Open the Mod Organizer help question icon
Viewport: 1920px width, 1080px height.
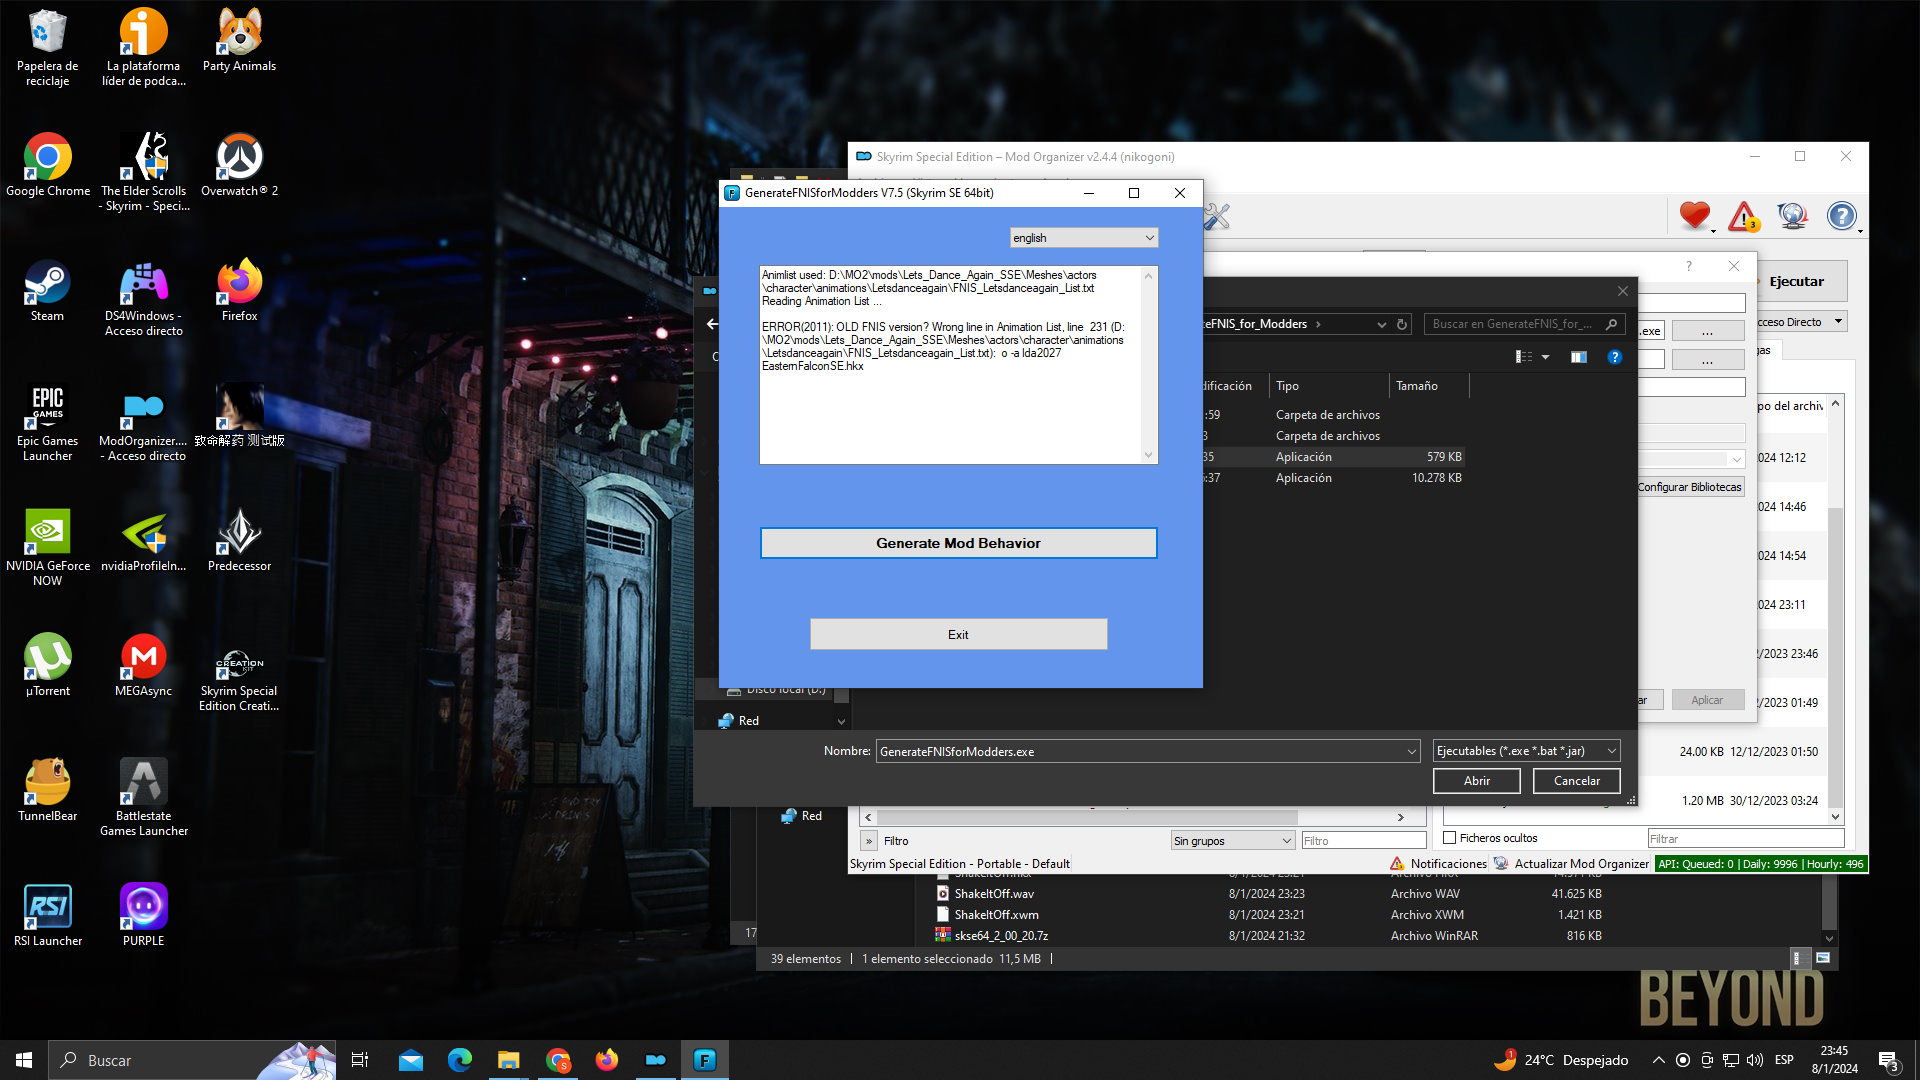click(1841, 216)
